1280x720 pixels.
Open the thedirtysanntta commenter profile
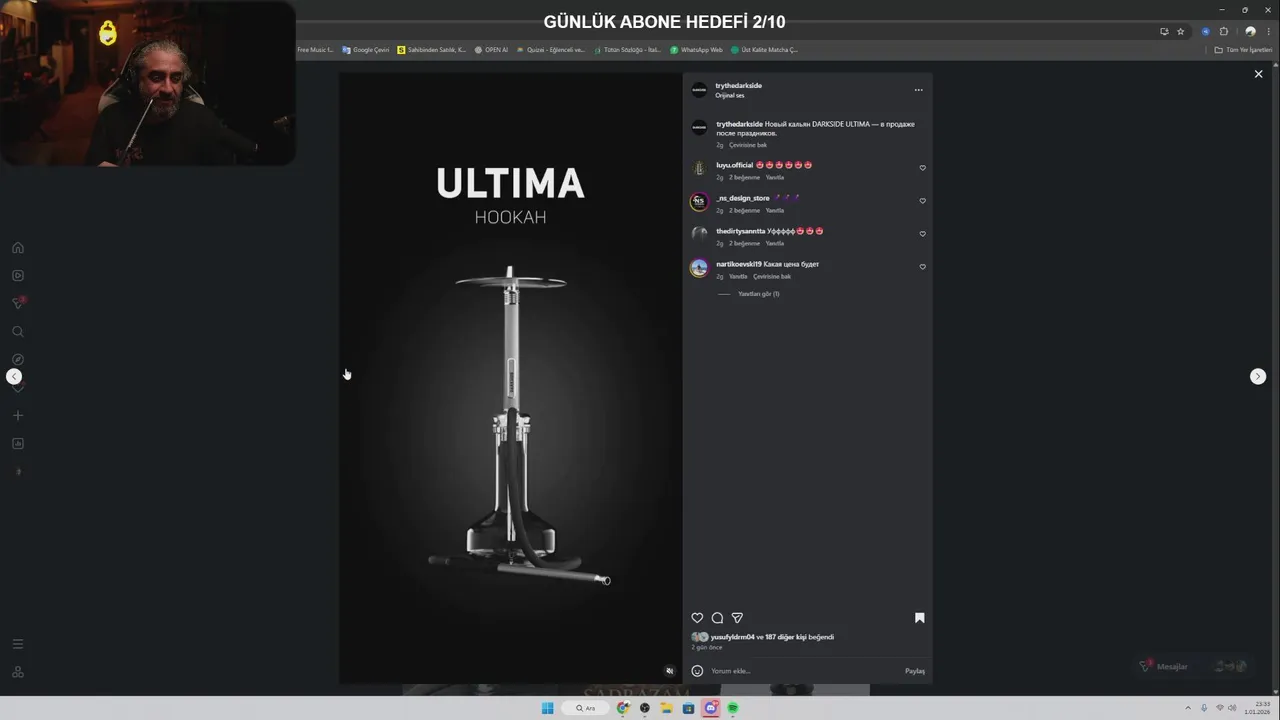[740, 231]
